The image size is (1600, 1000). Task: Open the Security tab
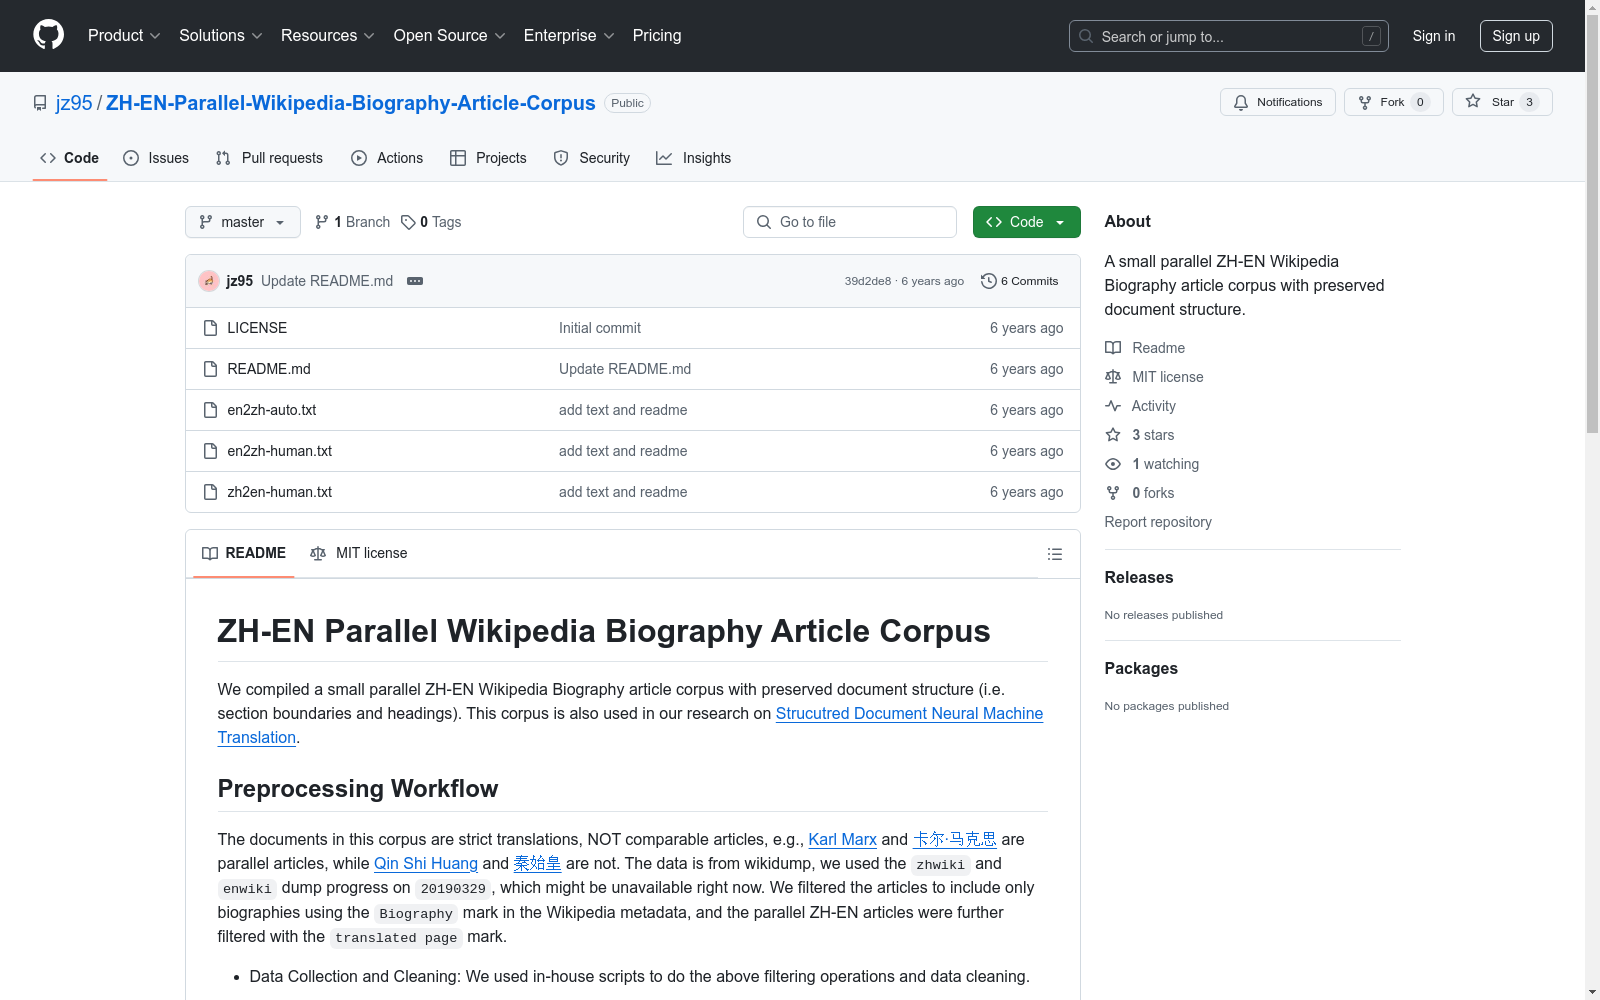click(592, 158)
